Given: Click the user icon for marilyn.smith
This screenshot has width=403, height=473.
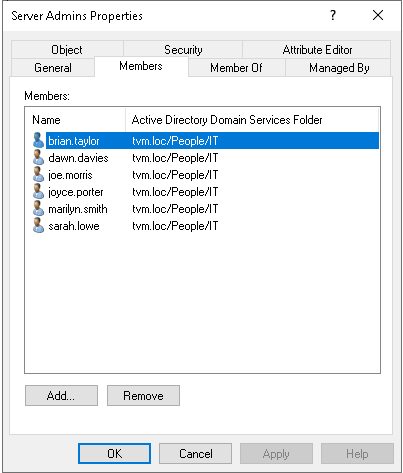Looking at the screenshot, I should (38, 208).
